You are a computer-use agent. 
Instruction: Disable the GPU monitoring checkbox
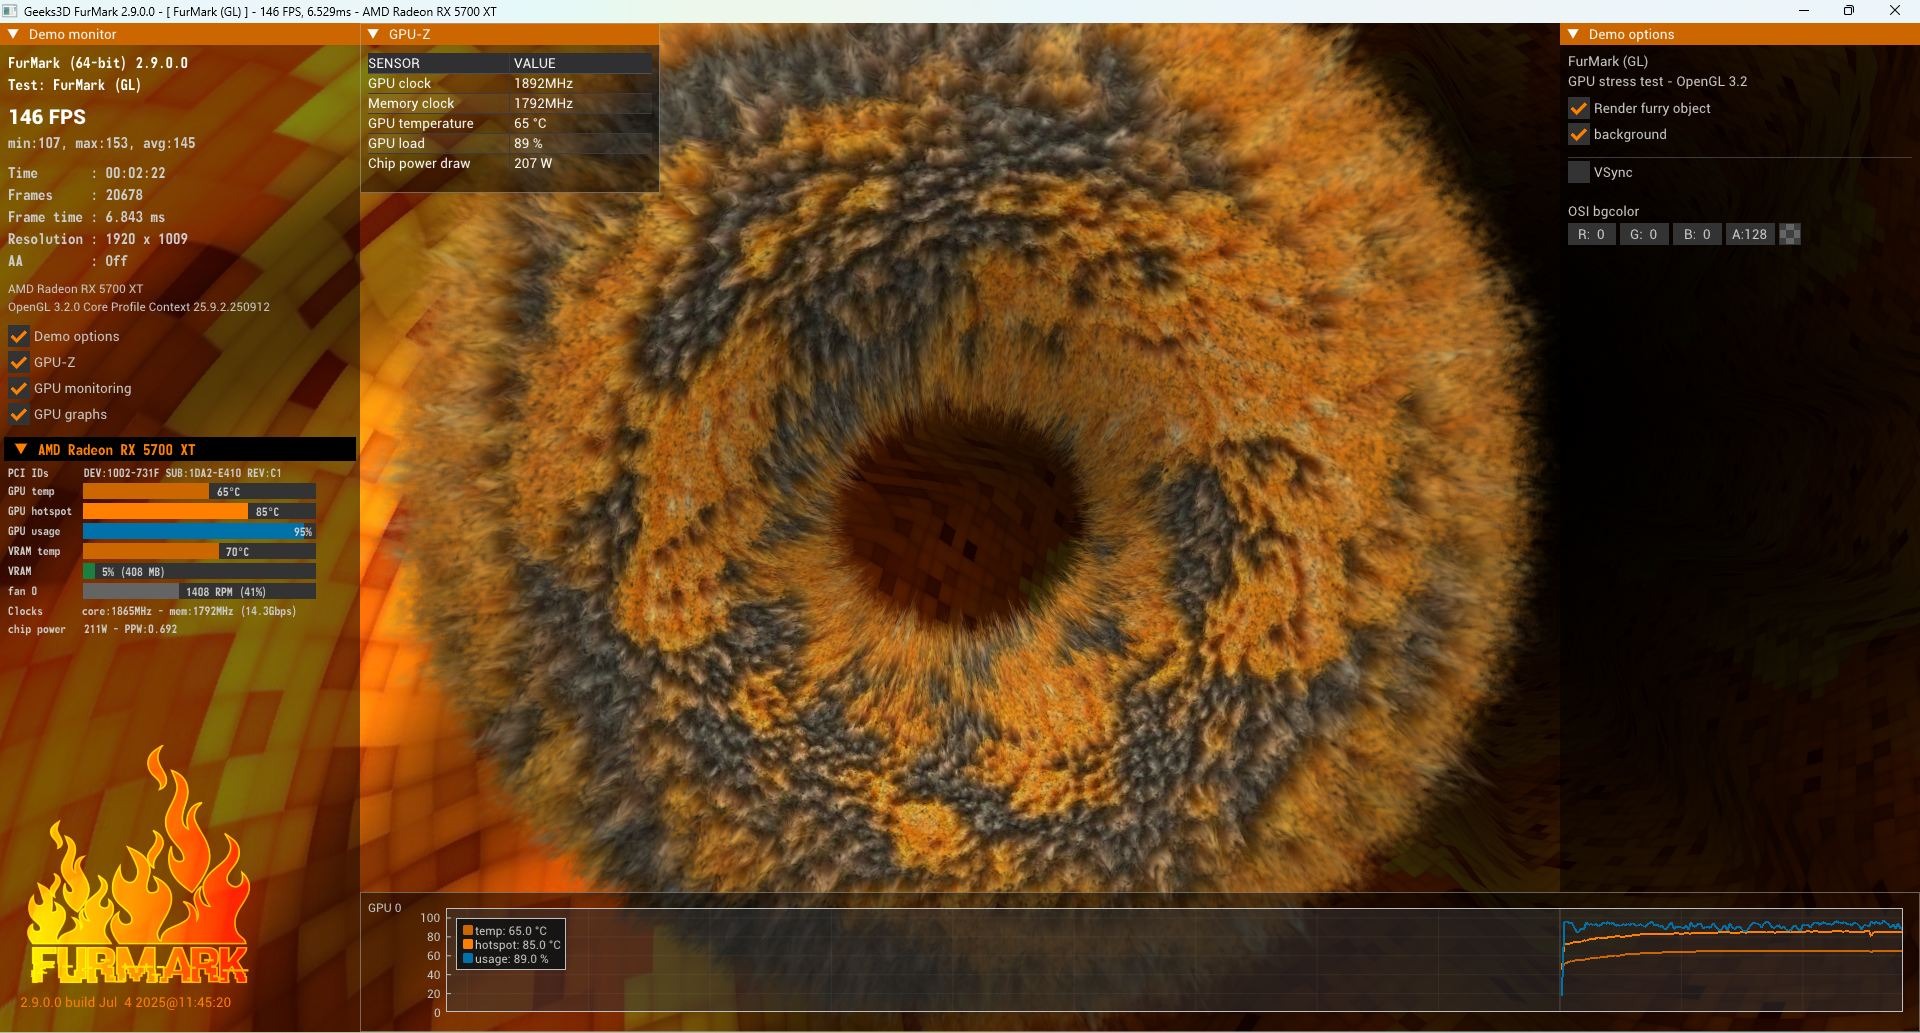(x=18, y=388)
